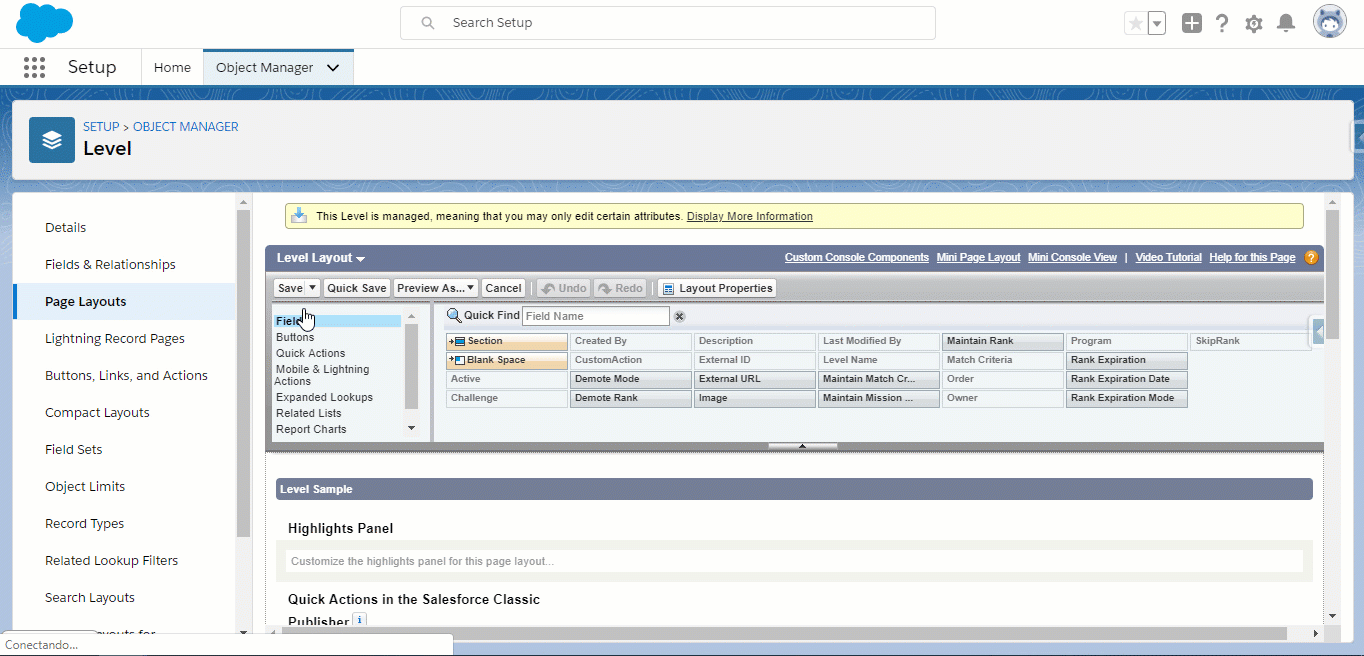The height and width of the screenshot is (656, 1364).
Task: Open the Preview As dropdown
Action: [436, 288]
